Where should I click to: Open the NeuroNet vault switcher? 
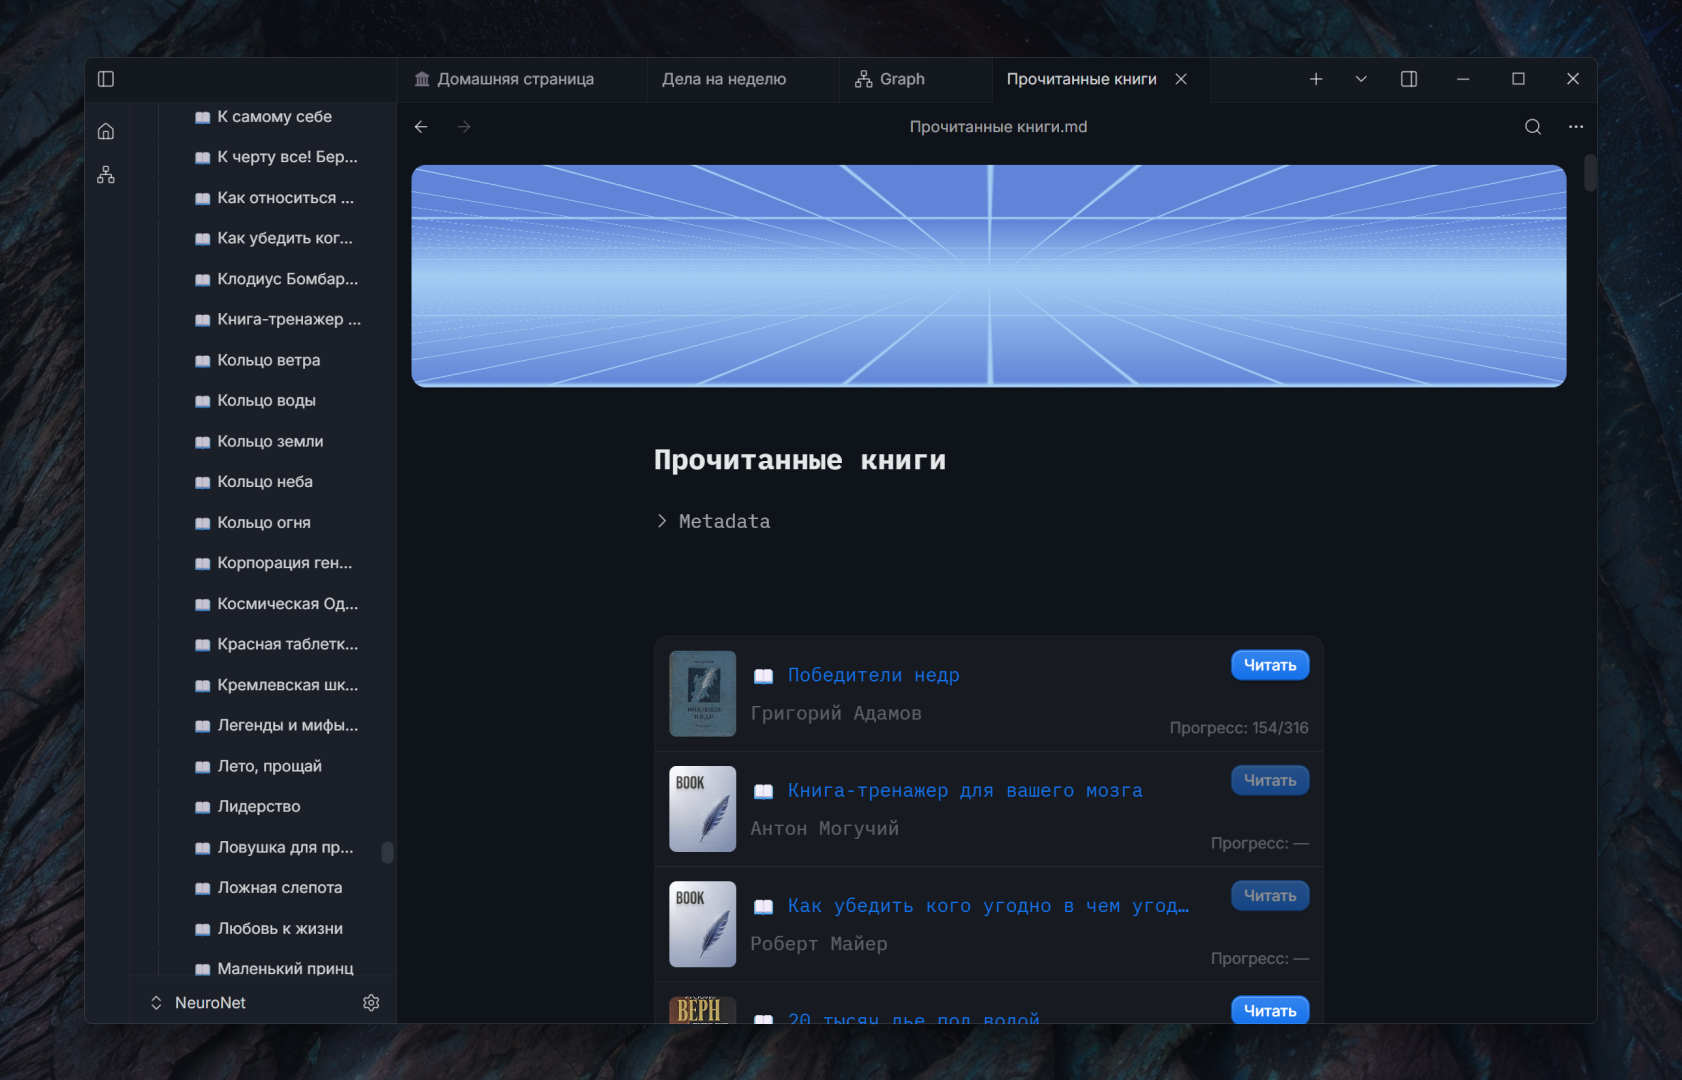[198, 1003]
